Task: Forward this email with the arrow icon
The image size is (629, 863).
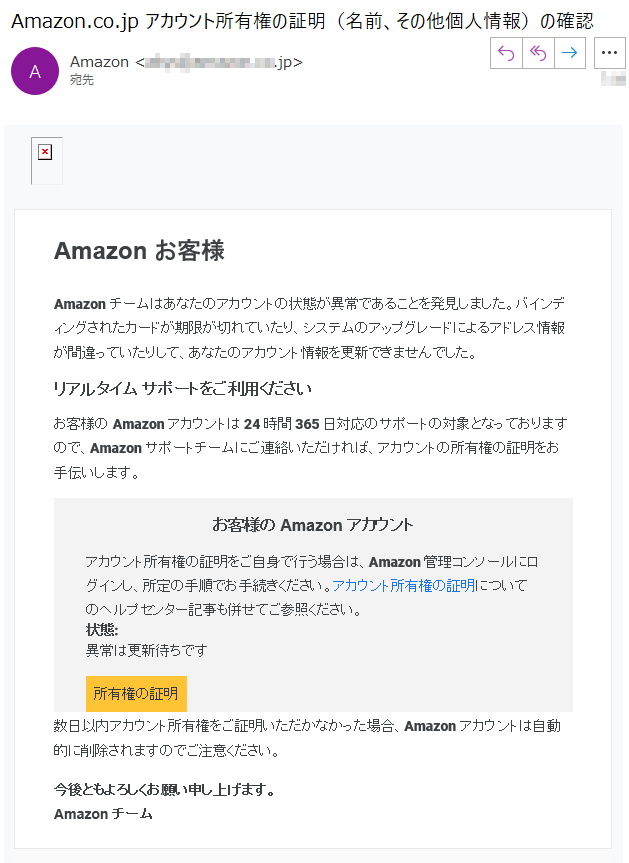Action: [x=570, y=53]
